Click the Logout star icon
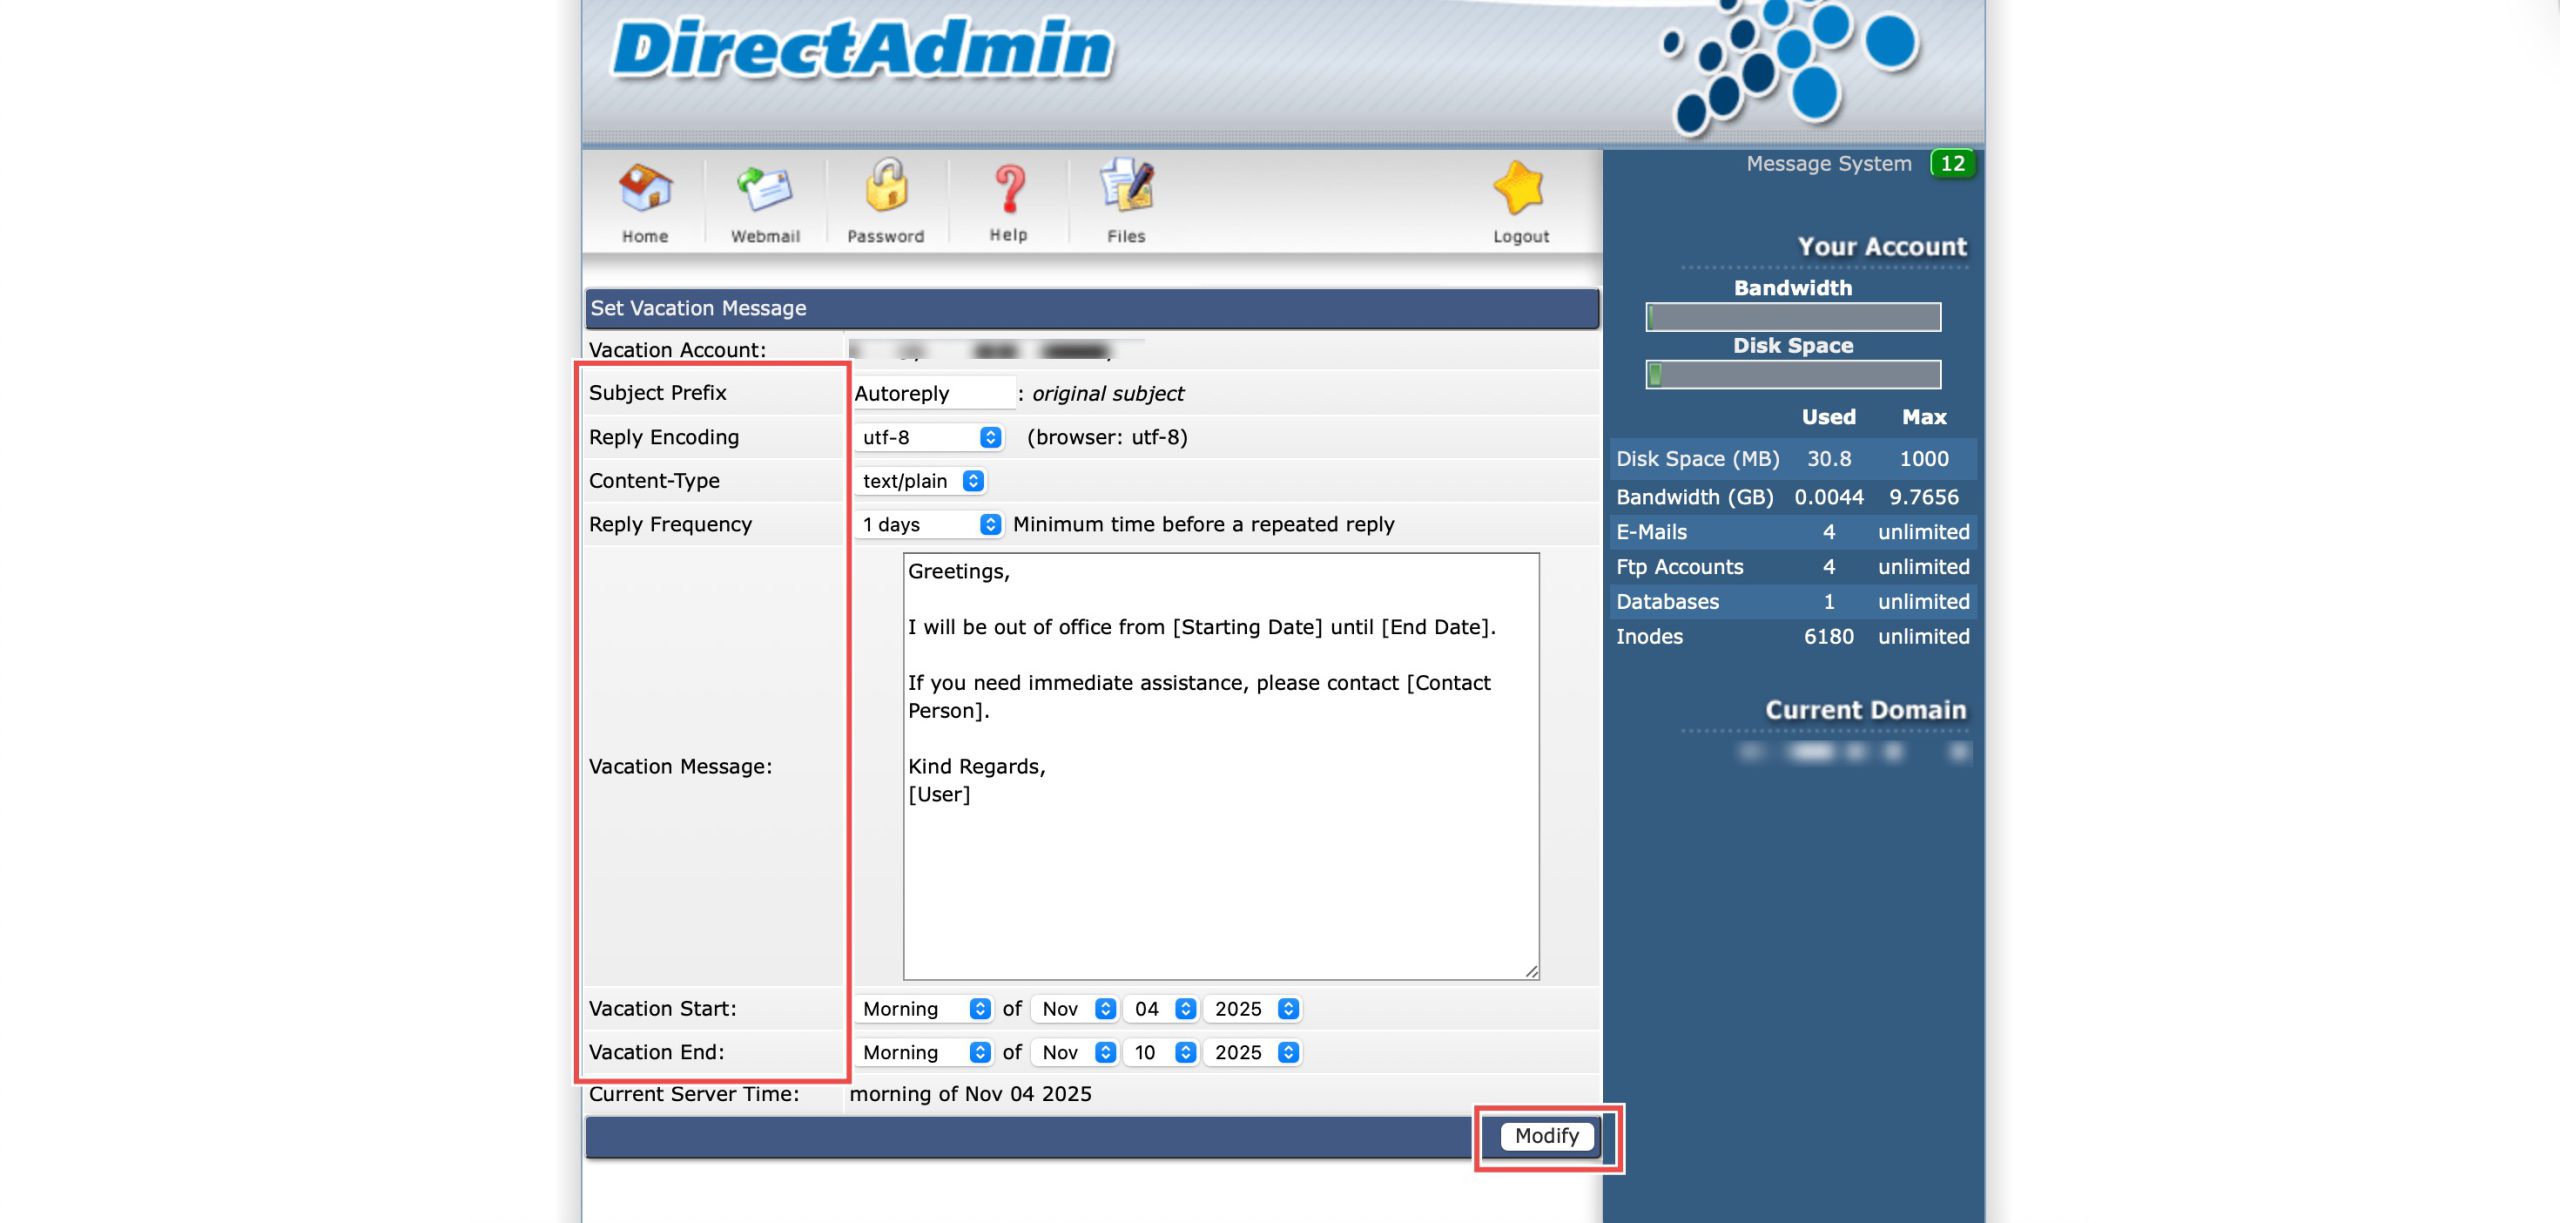 pyautogui.click(x=1520, y=189)
